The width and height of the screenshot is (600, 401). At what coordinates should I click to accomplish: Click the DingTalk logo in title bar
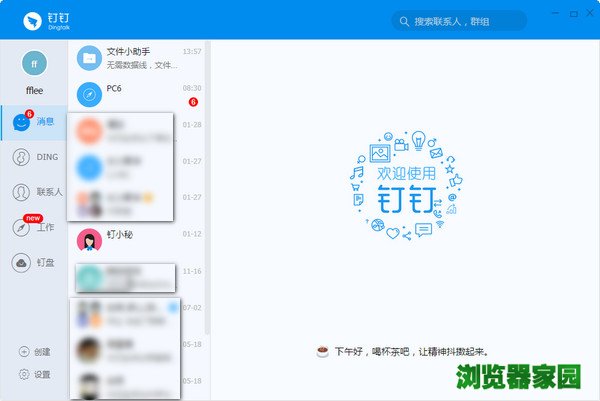(x=31, y=20)
